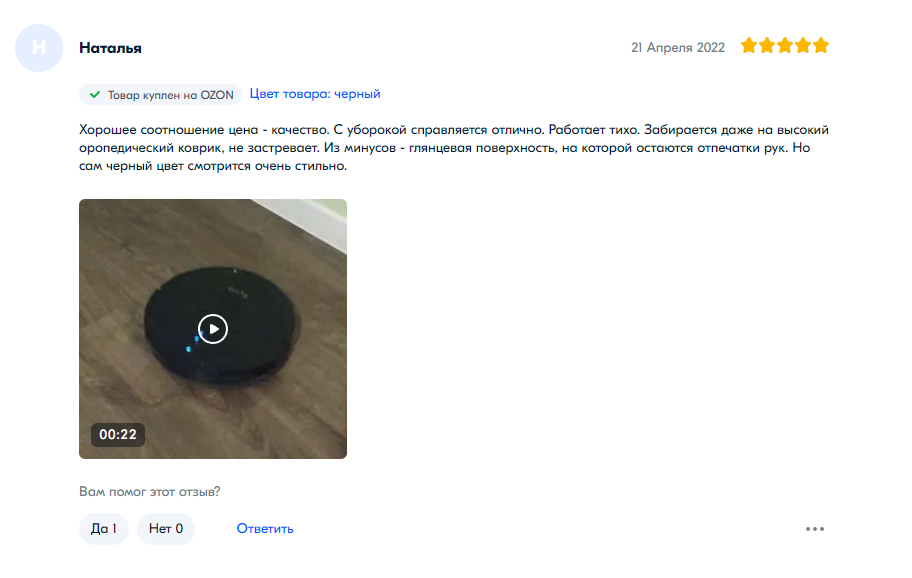Play the robot vacuum review video

pos(213,329)
